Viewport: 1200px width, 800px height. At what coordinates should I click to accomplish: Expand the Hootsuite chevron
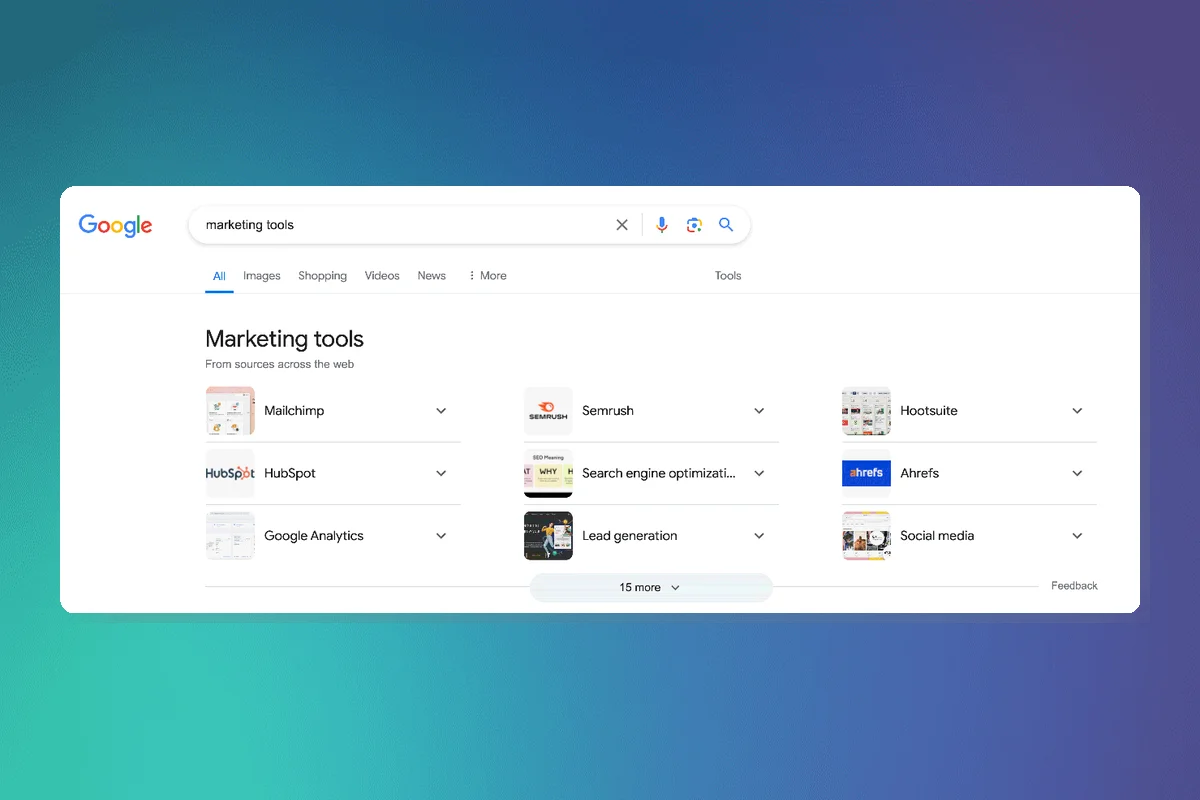(x=1077, y=411)
